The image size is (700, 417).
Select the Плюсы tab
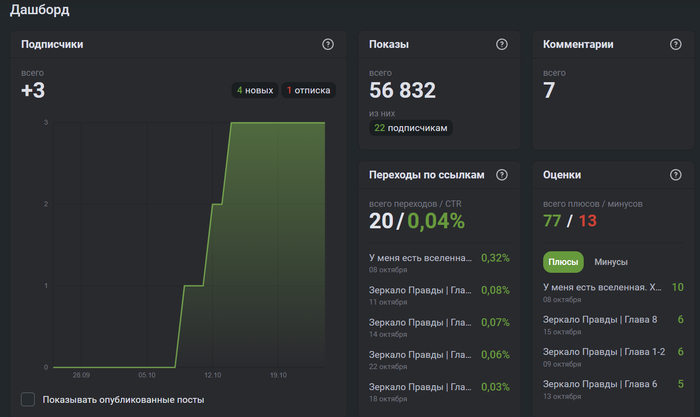pyautogui.click(x=563, y=262)
